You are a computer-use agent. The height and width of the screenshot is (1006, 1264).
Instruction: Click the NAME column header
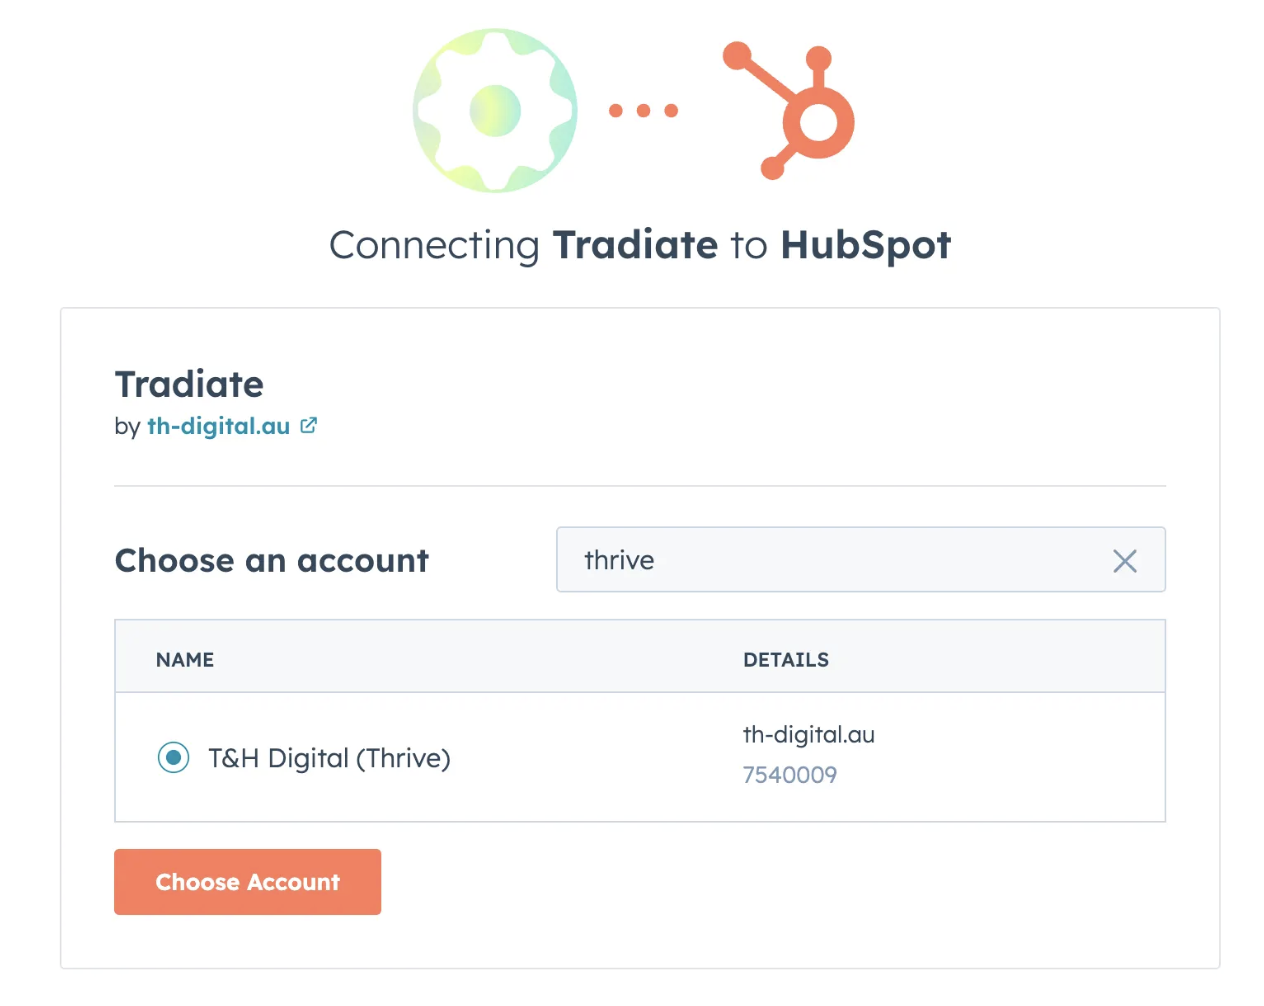click(185, 660)
